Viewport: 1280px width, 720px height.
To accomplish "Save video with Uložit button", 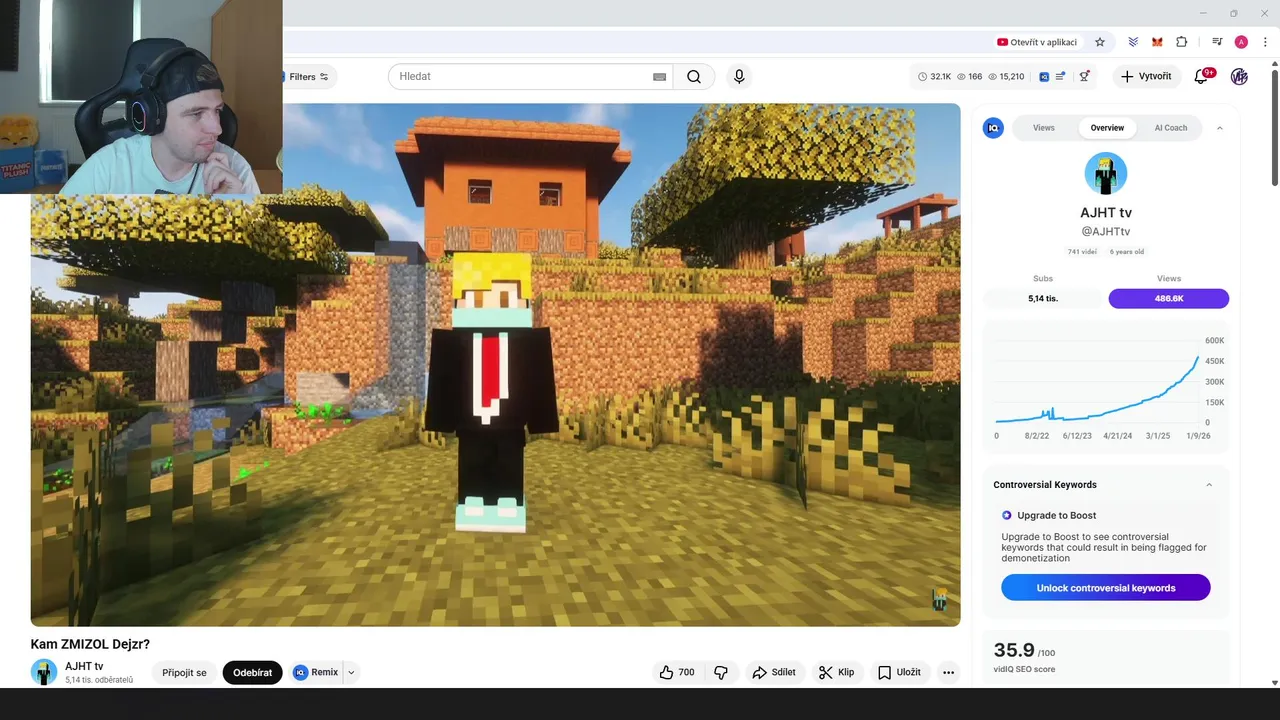I will point(899,672).
